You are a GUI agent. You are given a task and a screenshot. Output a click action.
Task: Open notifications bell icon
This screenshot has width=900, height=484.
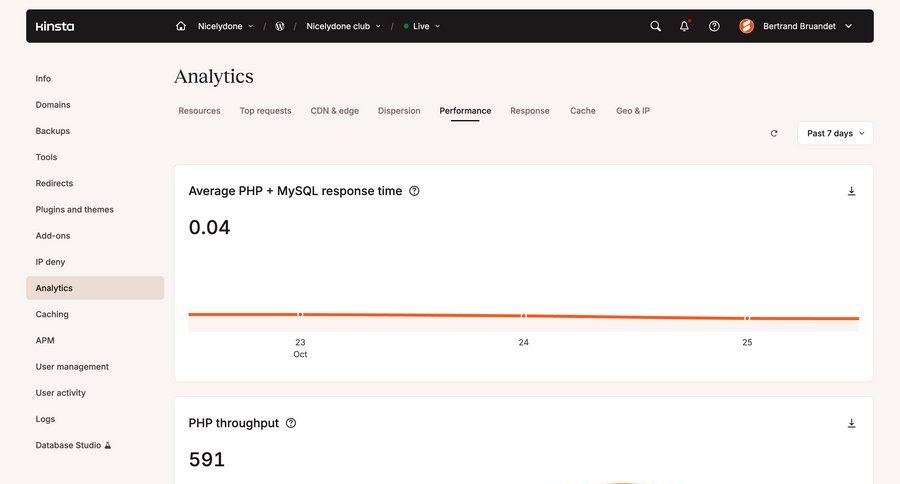coord(685,26)
